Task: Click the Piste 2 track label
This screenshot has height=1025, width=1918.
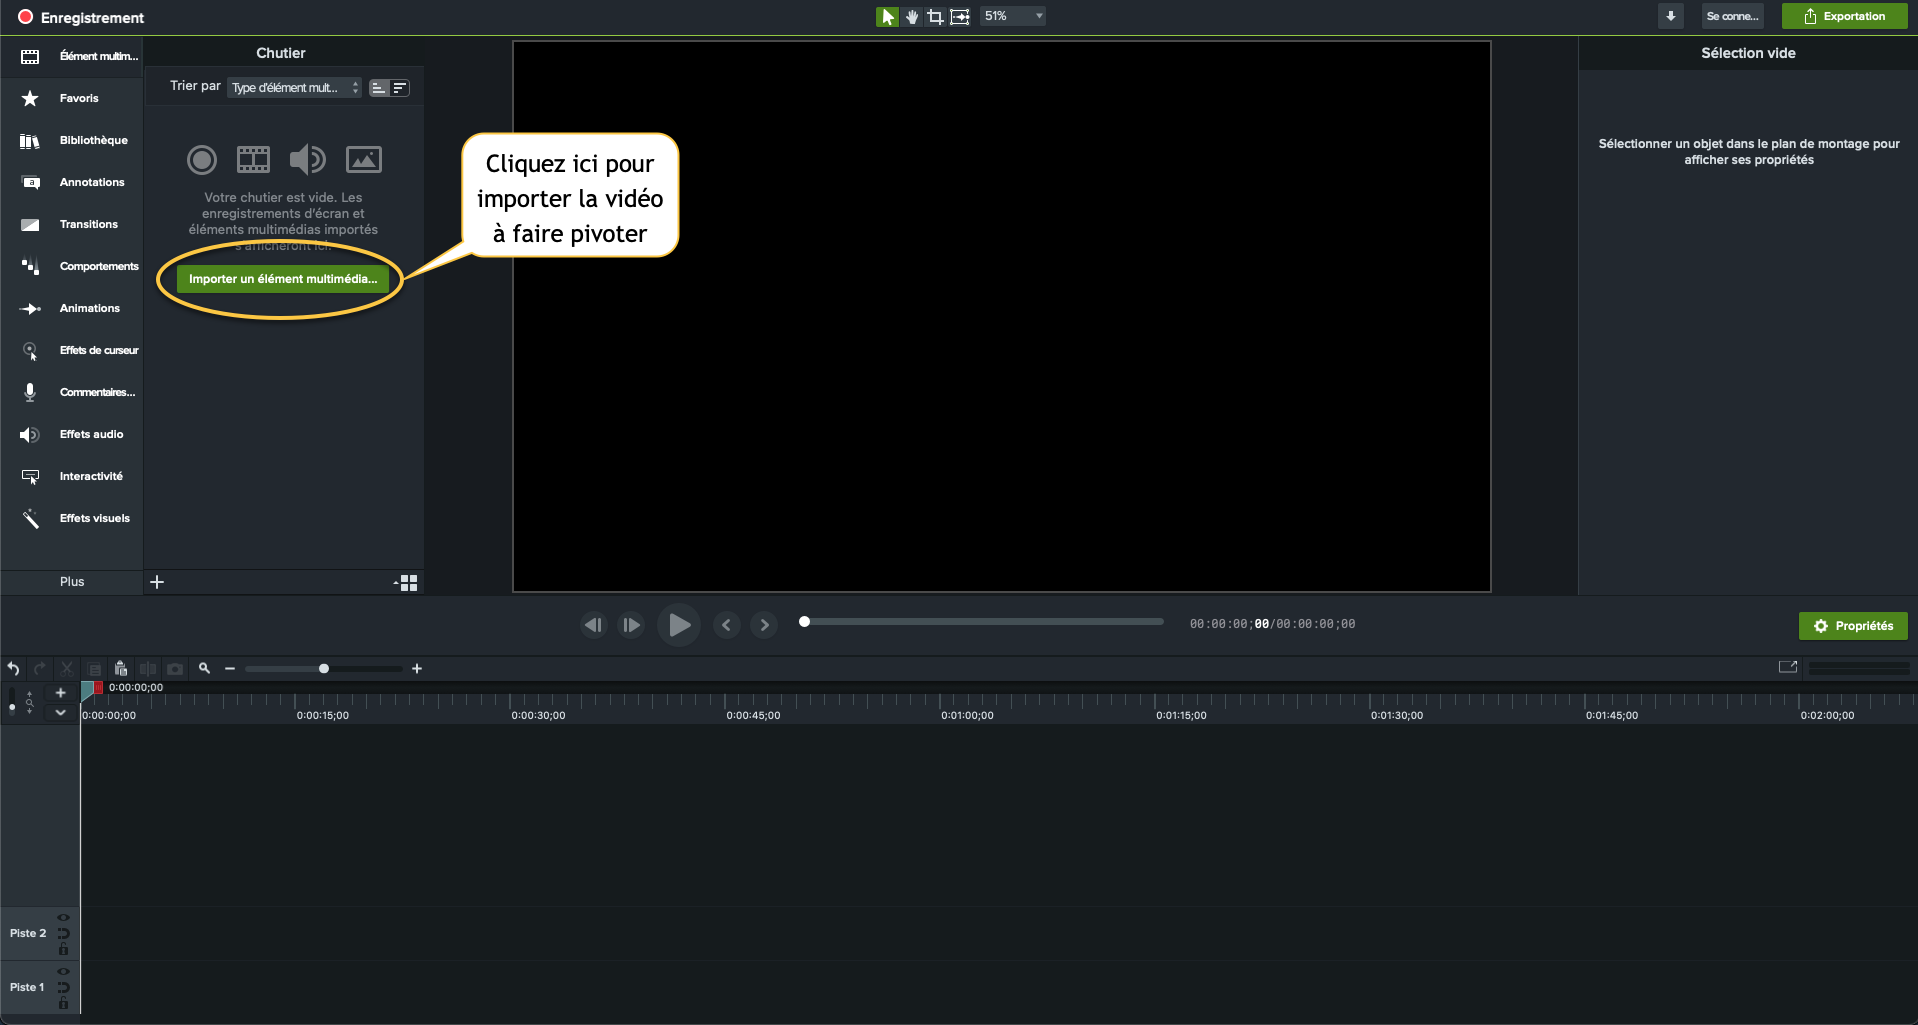Action: click(x=28, y=933)
